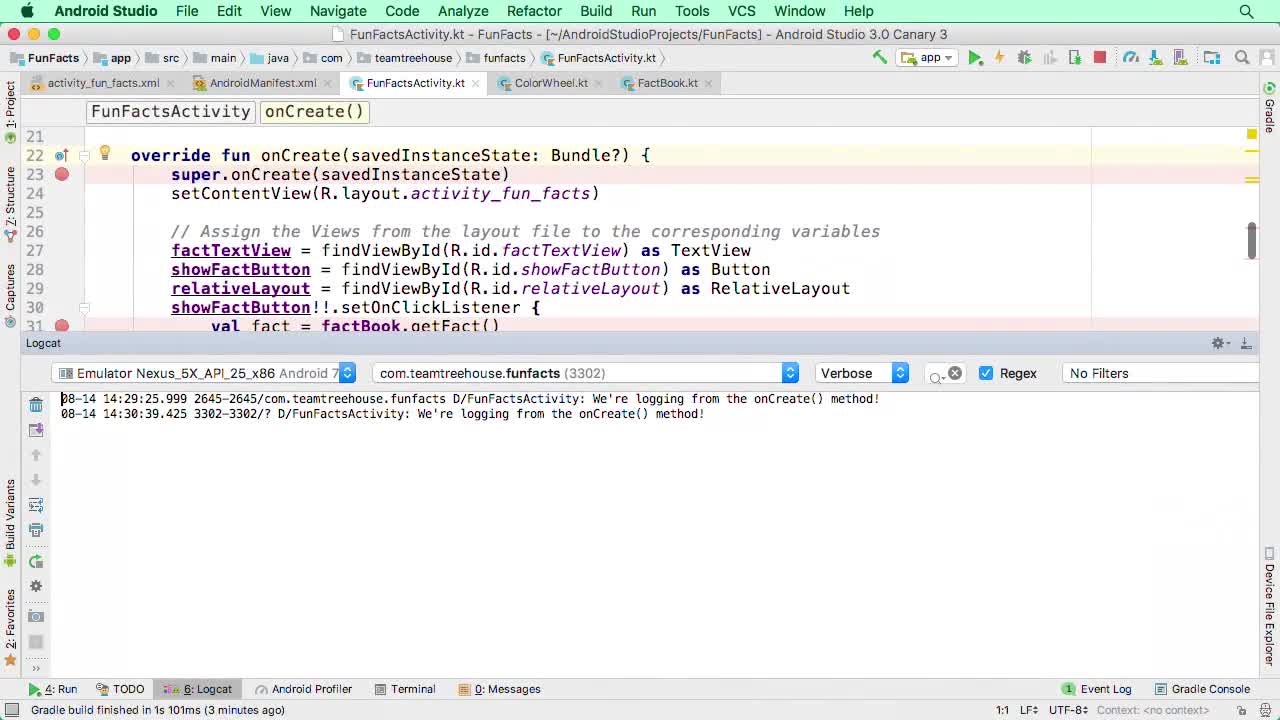This screenshot has width=1280, height=720.
Task: Toggle the breakpoint on line 23
Action: [x=62, y=174]
